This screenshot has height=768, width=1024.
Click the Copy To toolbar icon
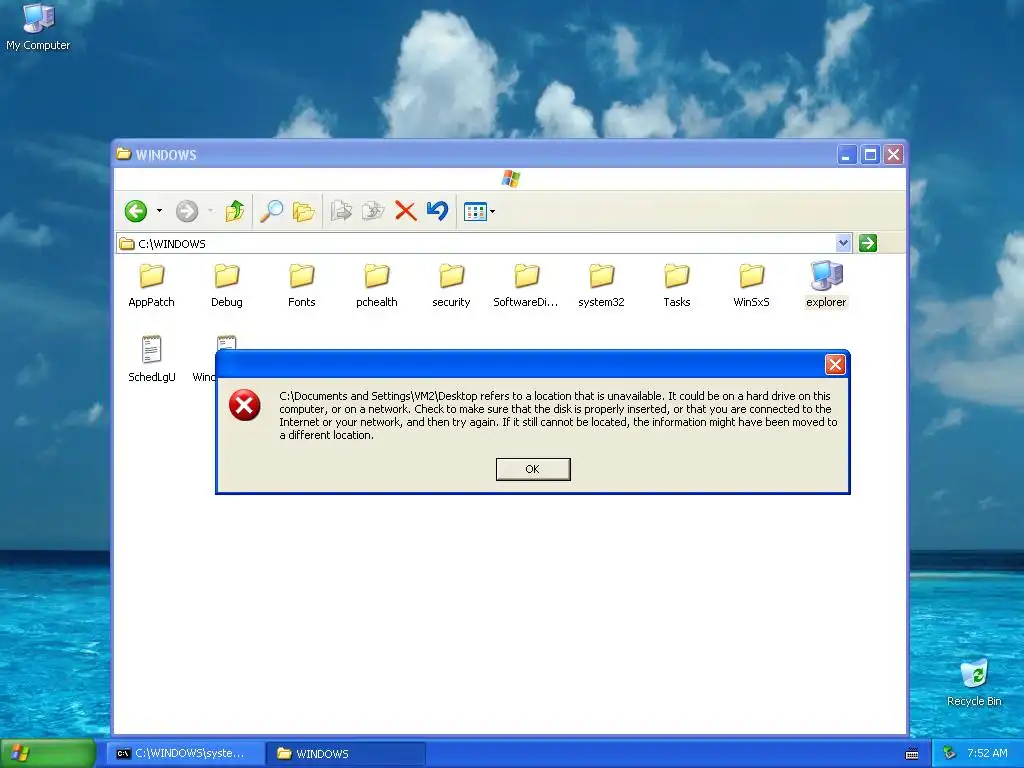pos(373,211)
